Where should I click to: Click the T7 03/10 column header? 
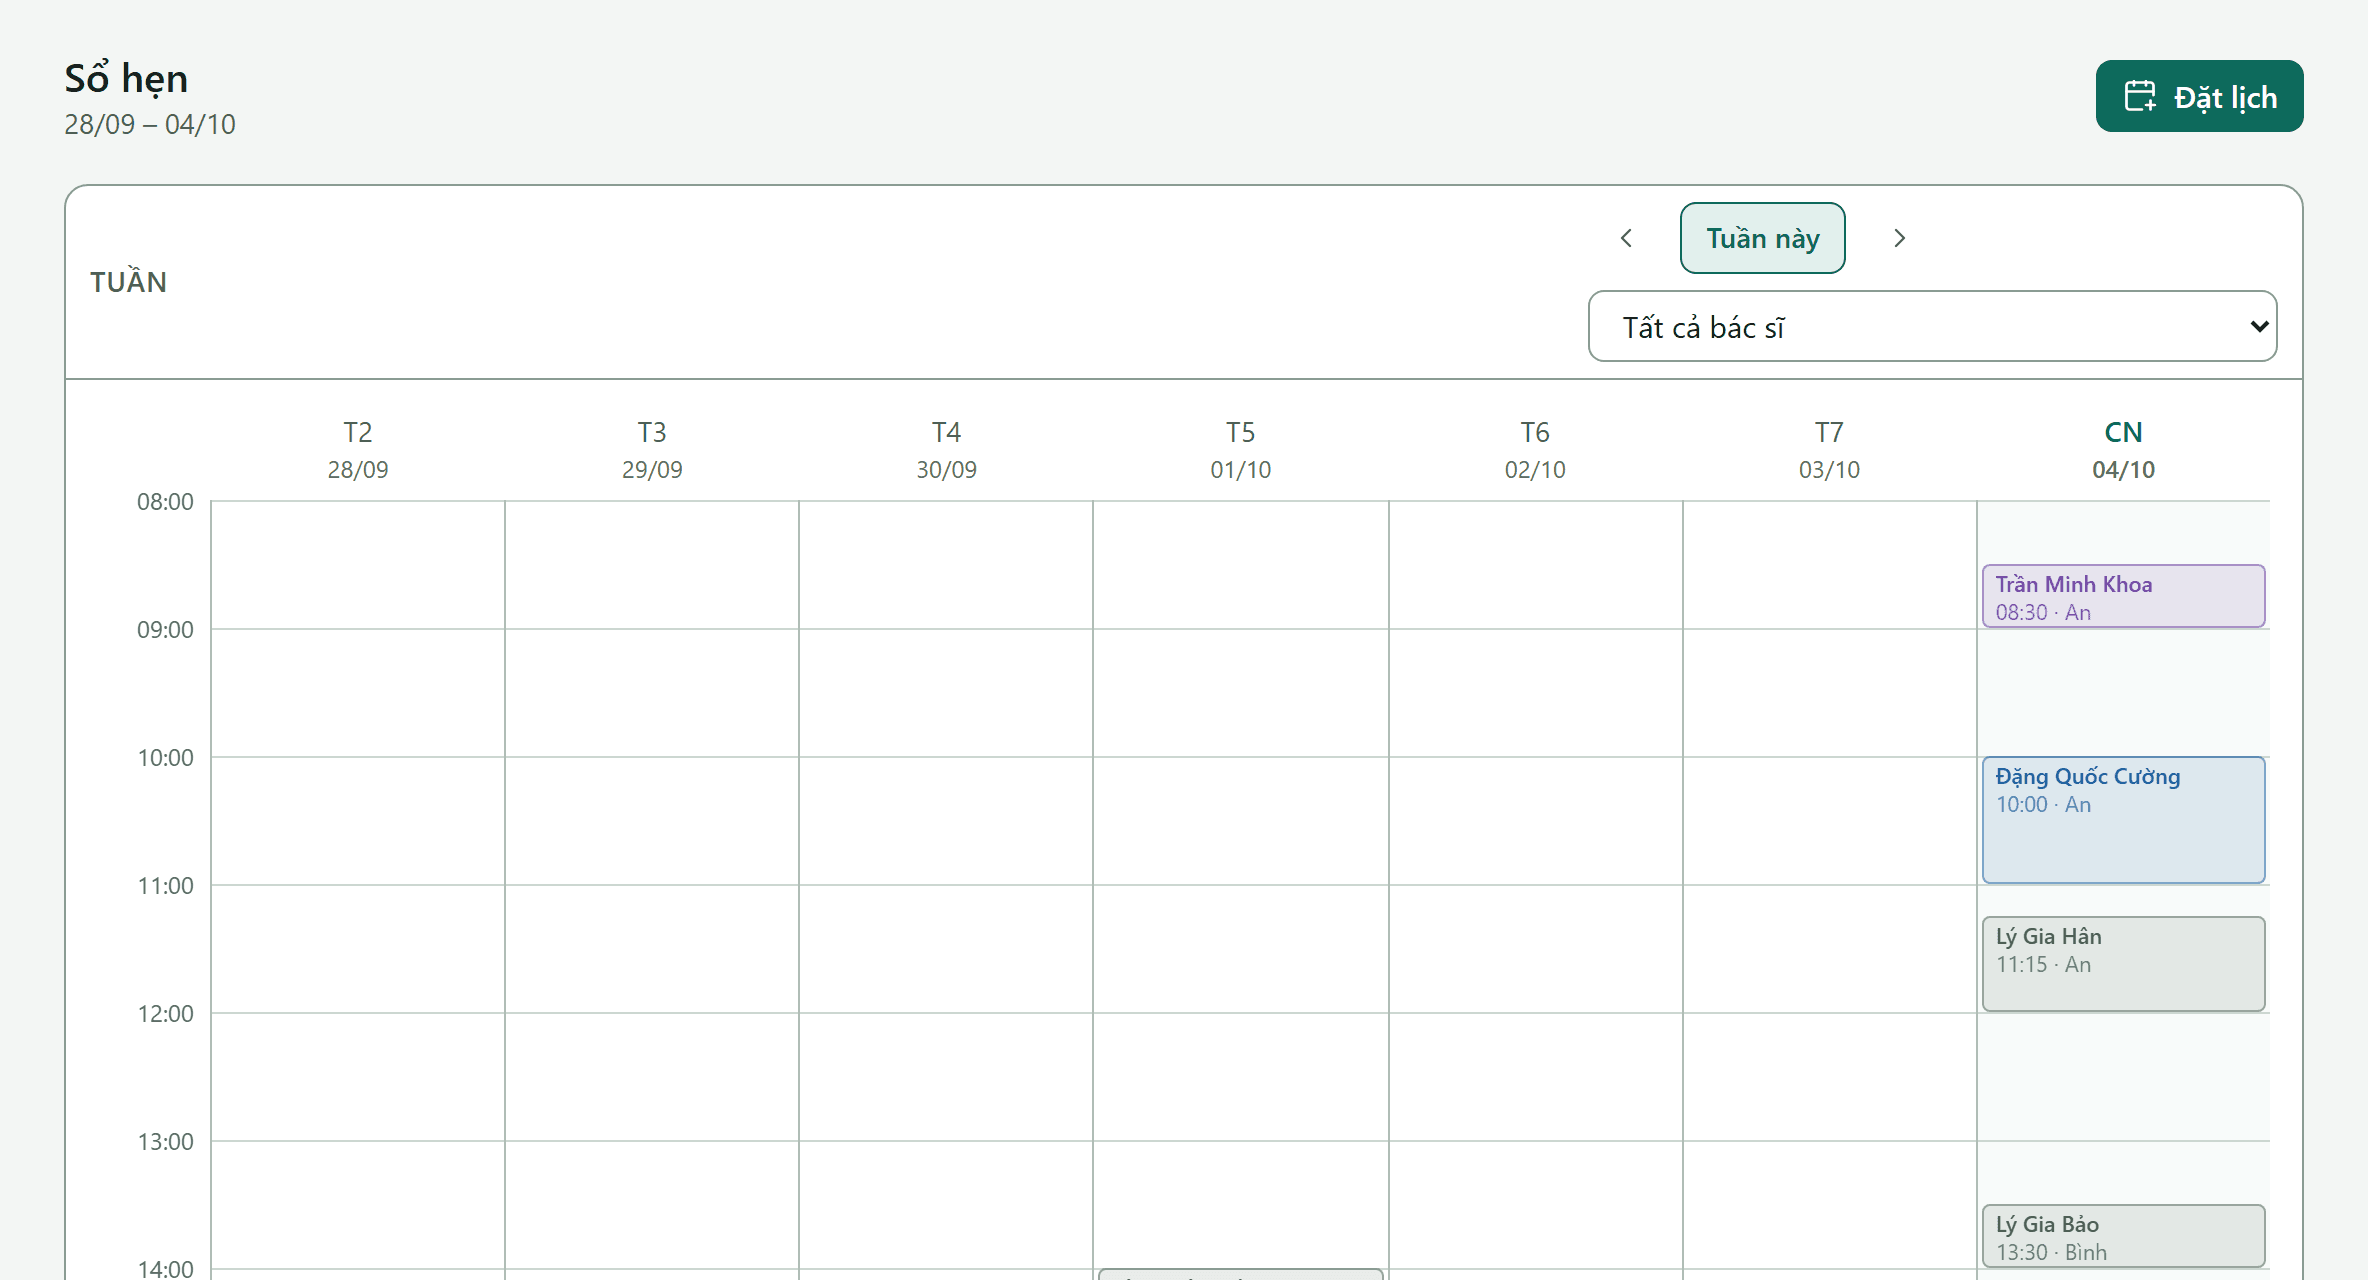[1829, 450]
